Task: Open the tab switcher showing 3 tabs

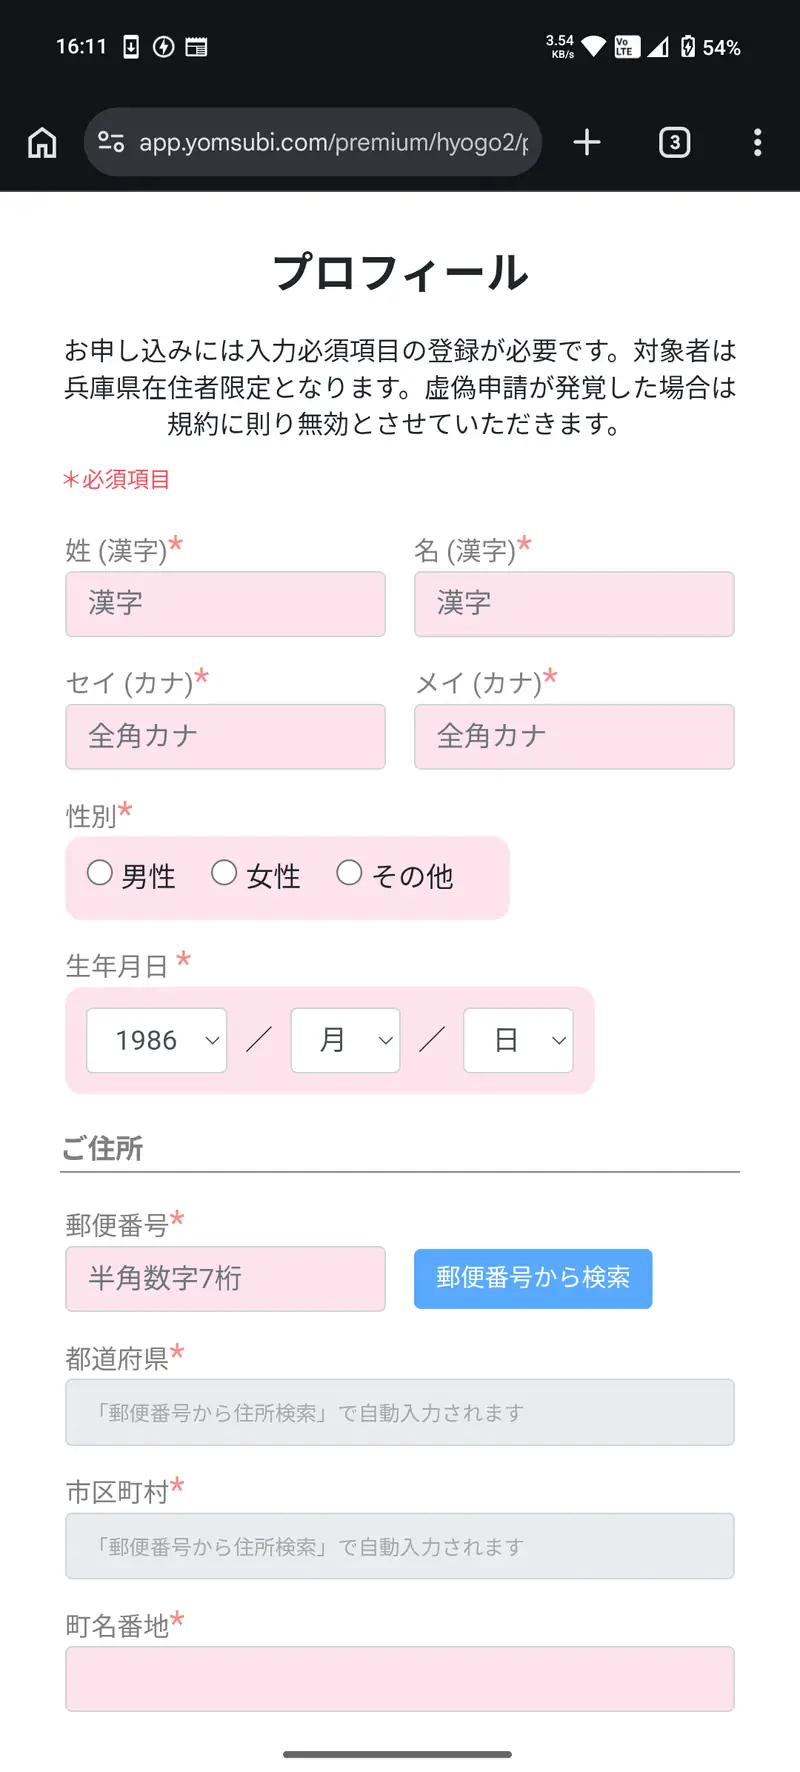Action: tap(675, 143)
